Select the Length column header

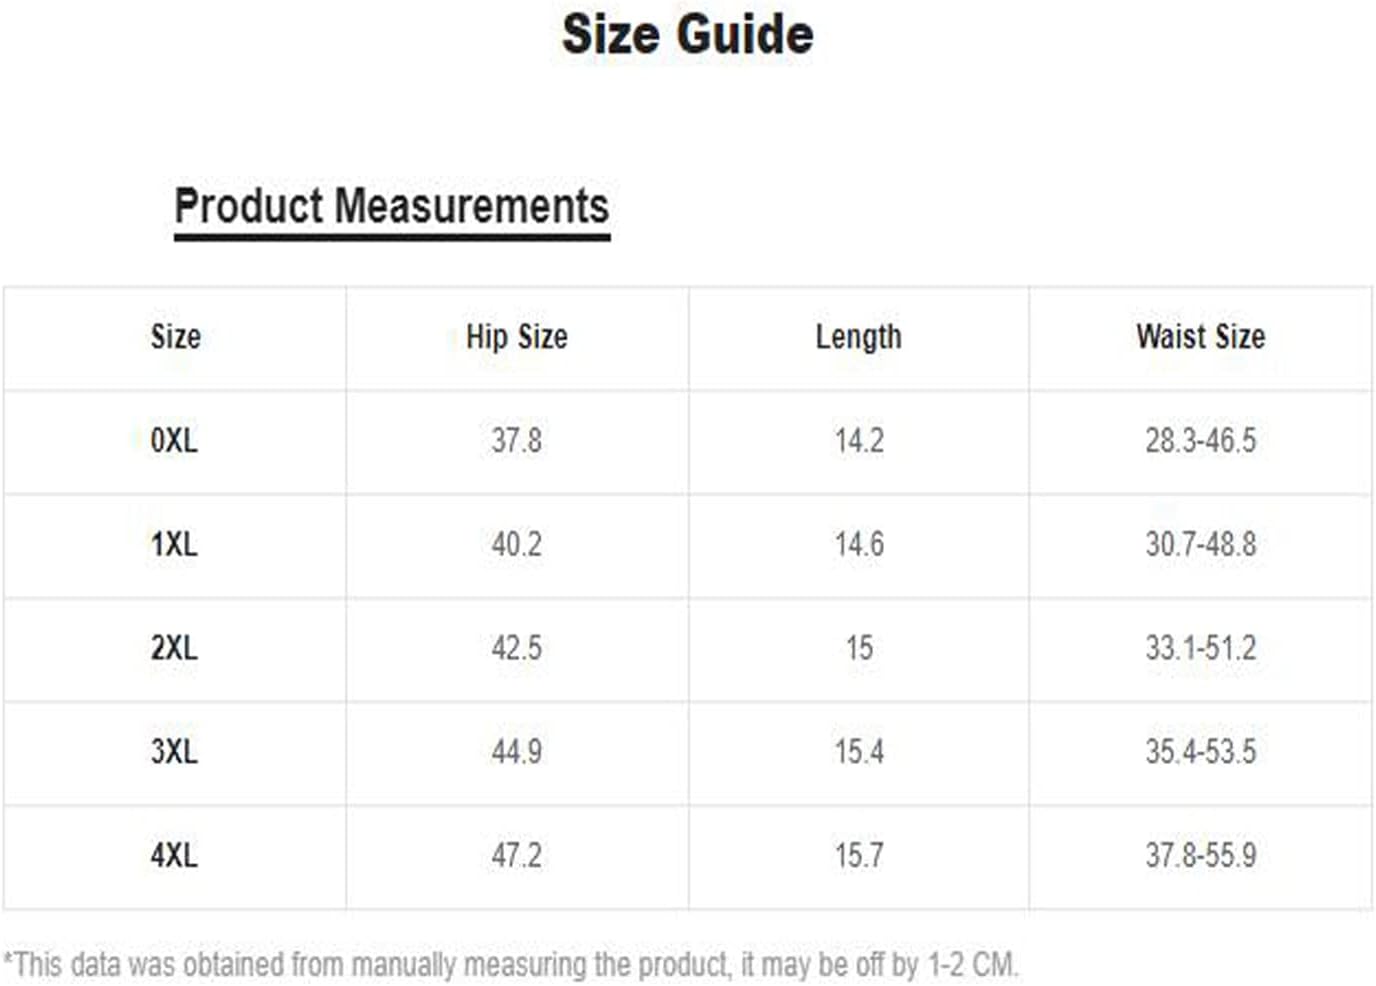click(x=858, y=337)
